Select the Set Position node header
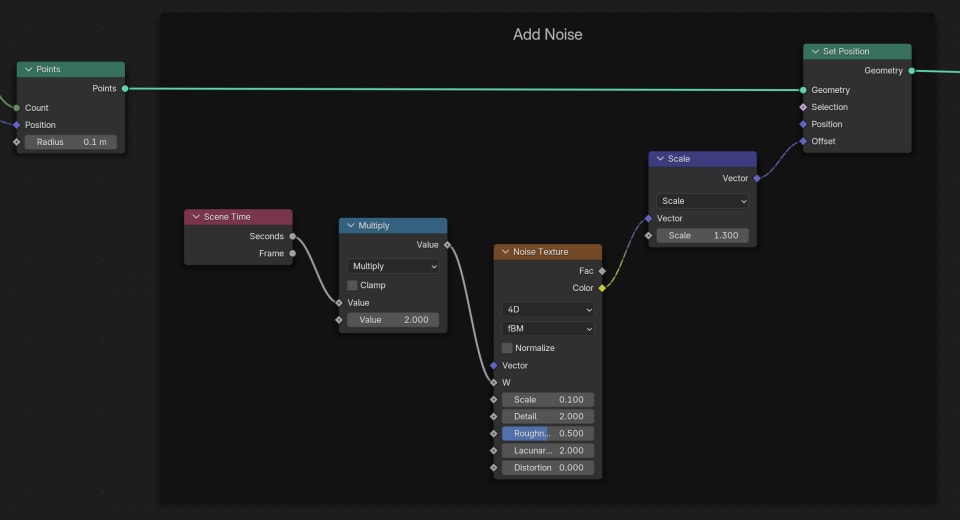 coord(857,51)
